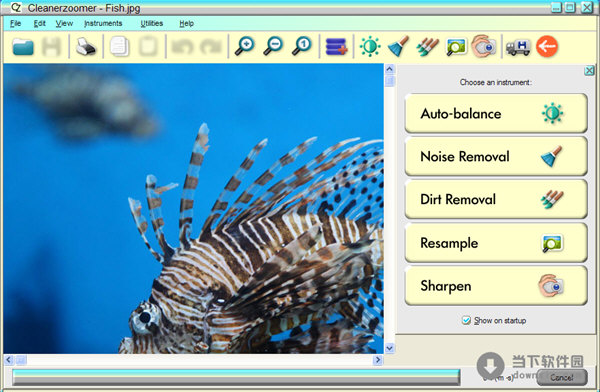
Task: Click the Sharpen camera toolbar icon
Action: (484, 46)
